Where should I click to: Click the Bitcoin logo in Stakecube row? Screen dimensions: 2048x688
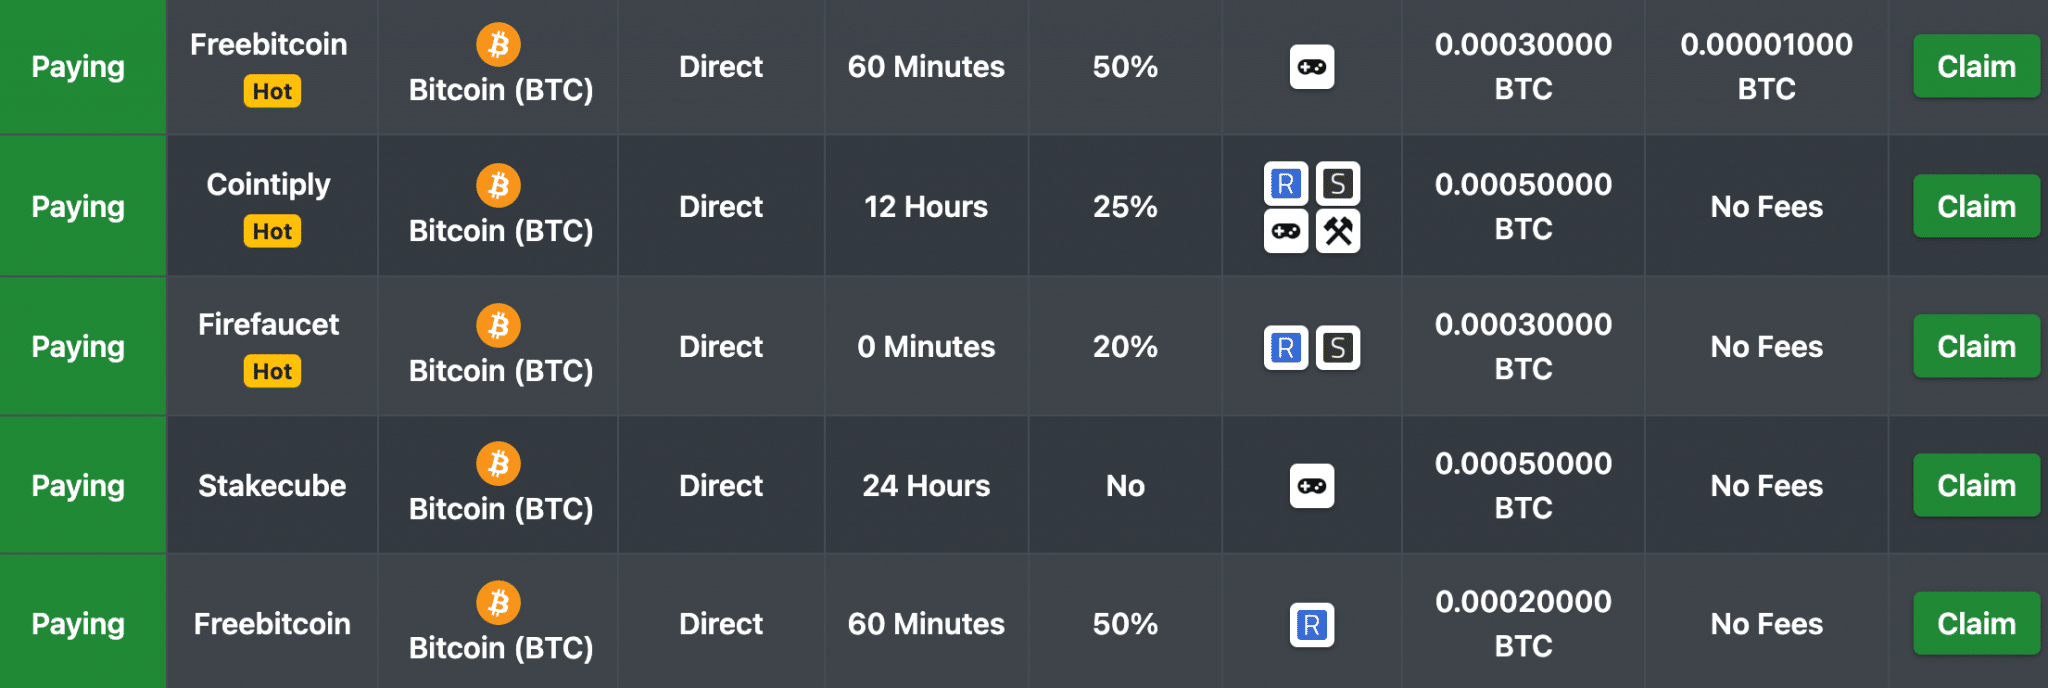[x=498, y=464]
